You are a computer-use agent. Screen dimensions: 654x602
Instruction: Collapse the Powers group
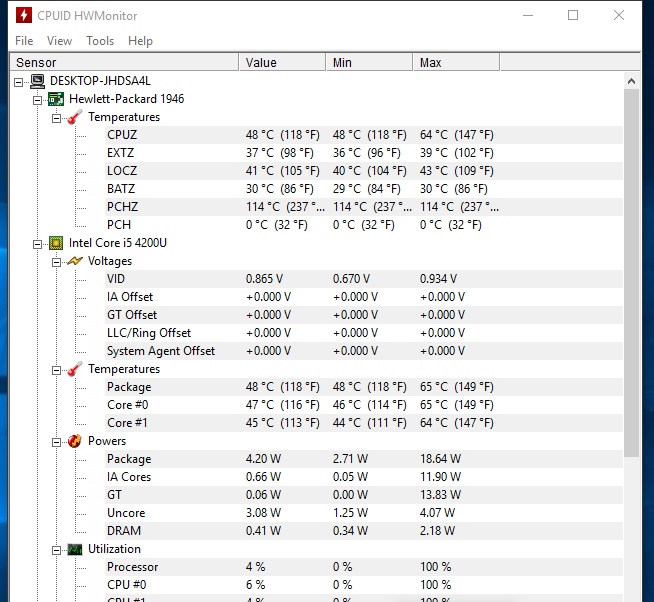pos(56,442)
